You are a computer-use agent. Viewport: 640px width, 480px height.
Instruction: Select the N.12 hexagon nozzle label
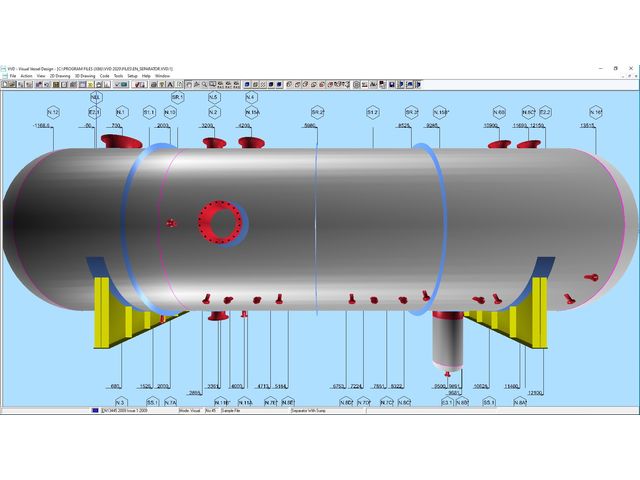[x=54, y=112]
